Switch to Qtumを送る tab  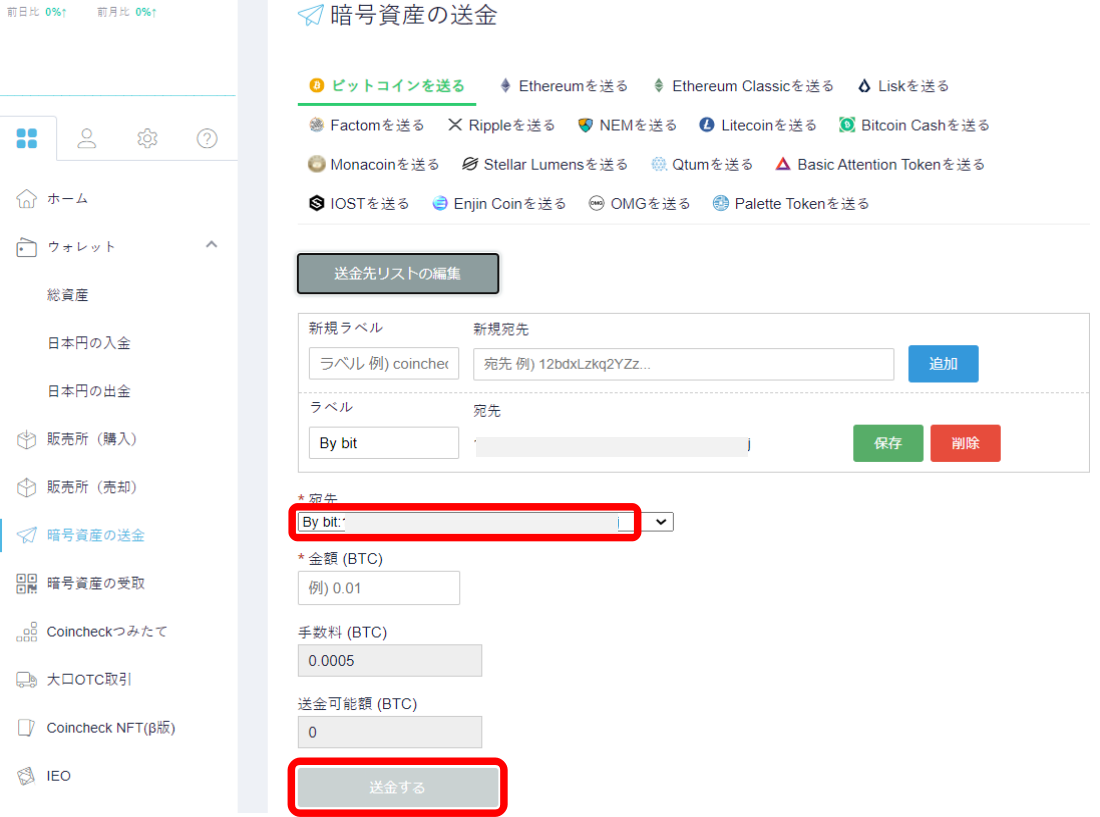[702, 164]
